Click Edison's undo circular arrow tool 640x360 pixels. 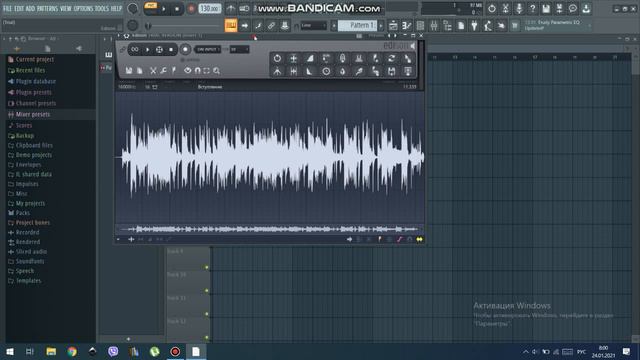277,58
